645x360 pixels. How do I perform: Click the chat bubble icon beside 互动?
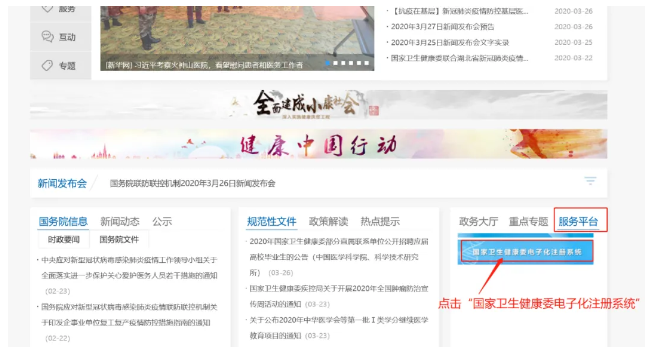tap(48, 37)
